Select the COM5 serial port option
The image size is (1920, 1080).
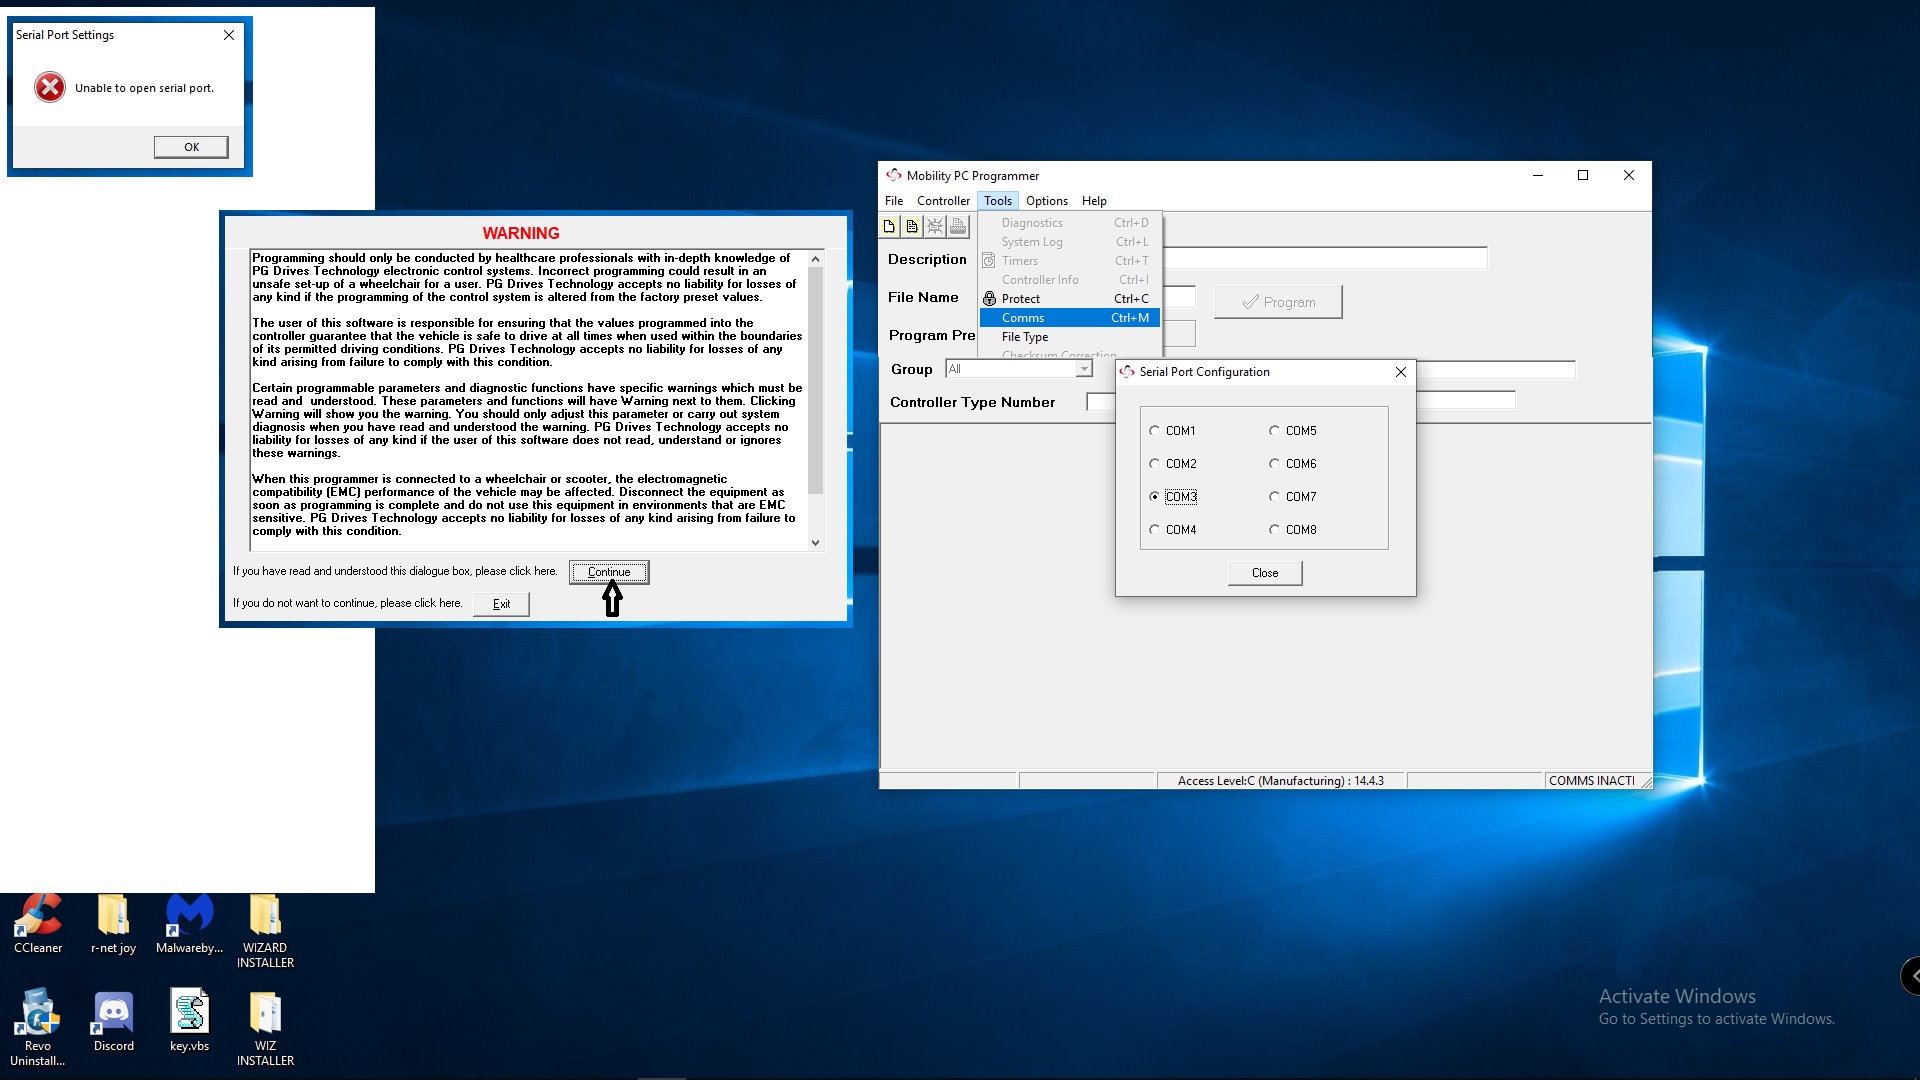click(x=1275, y=431)
